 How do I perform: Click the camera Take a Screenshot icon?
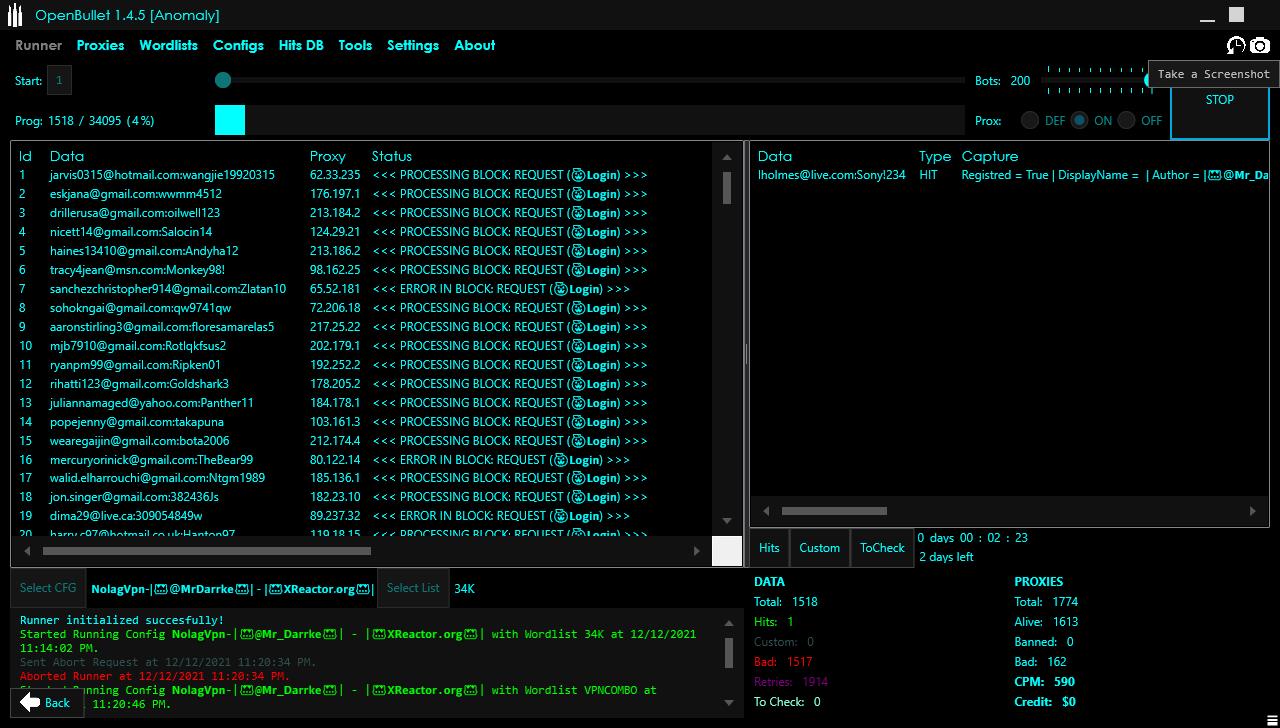click(x=1259, y=45)
